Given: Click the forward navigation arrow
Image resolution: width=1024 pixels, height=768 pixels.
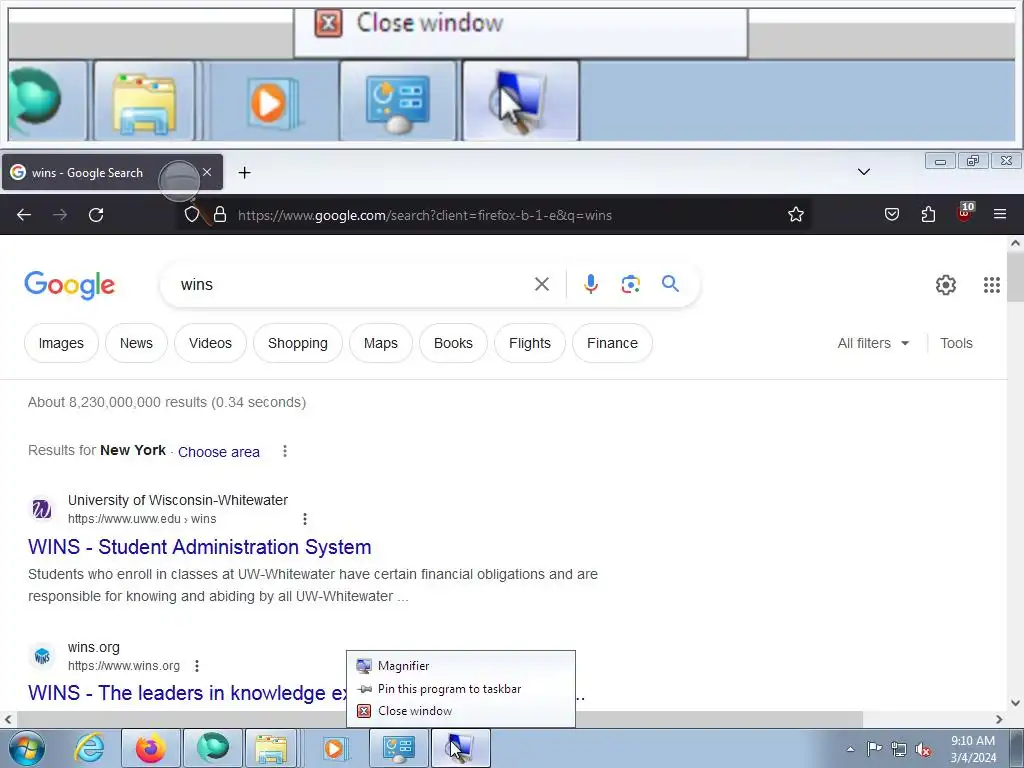Looking at the screenshot, I should [x=60, y=215].
